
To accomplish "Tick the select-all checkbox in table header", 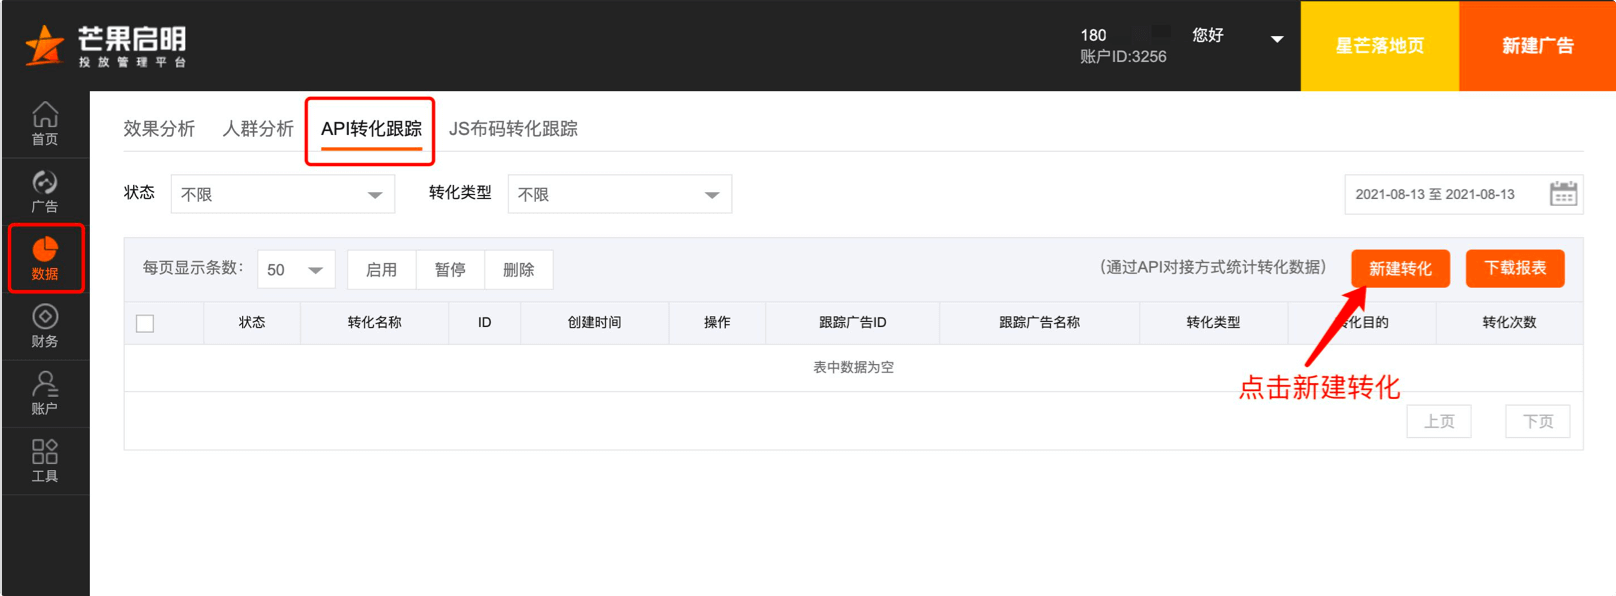I will click(x=145, y=323).
